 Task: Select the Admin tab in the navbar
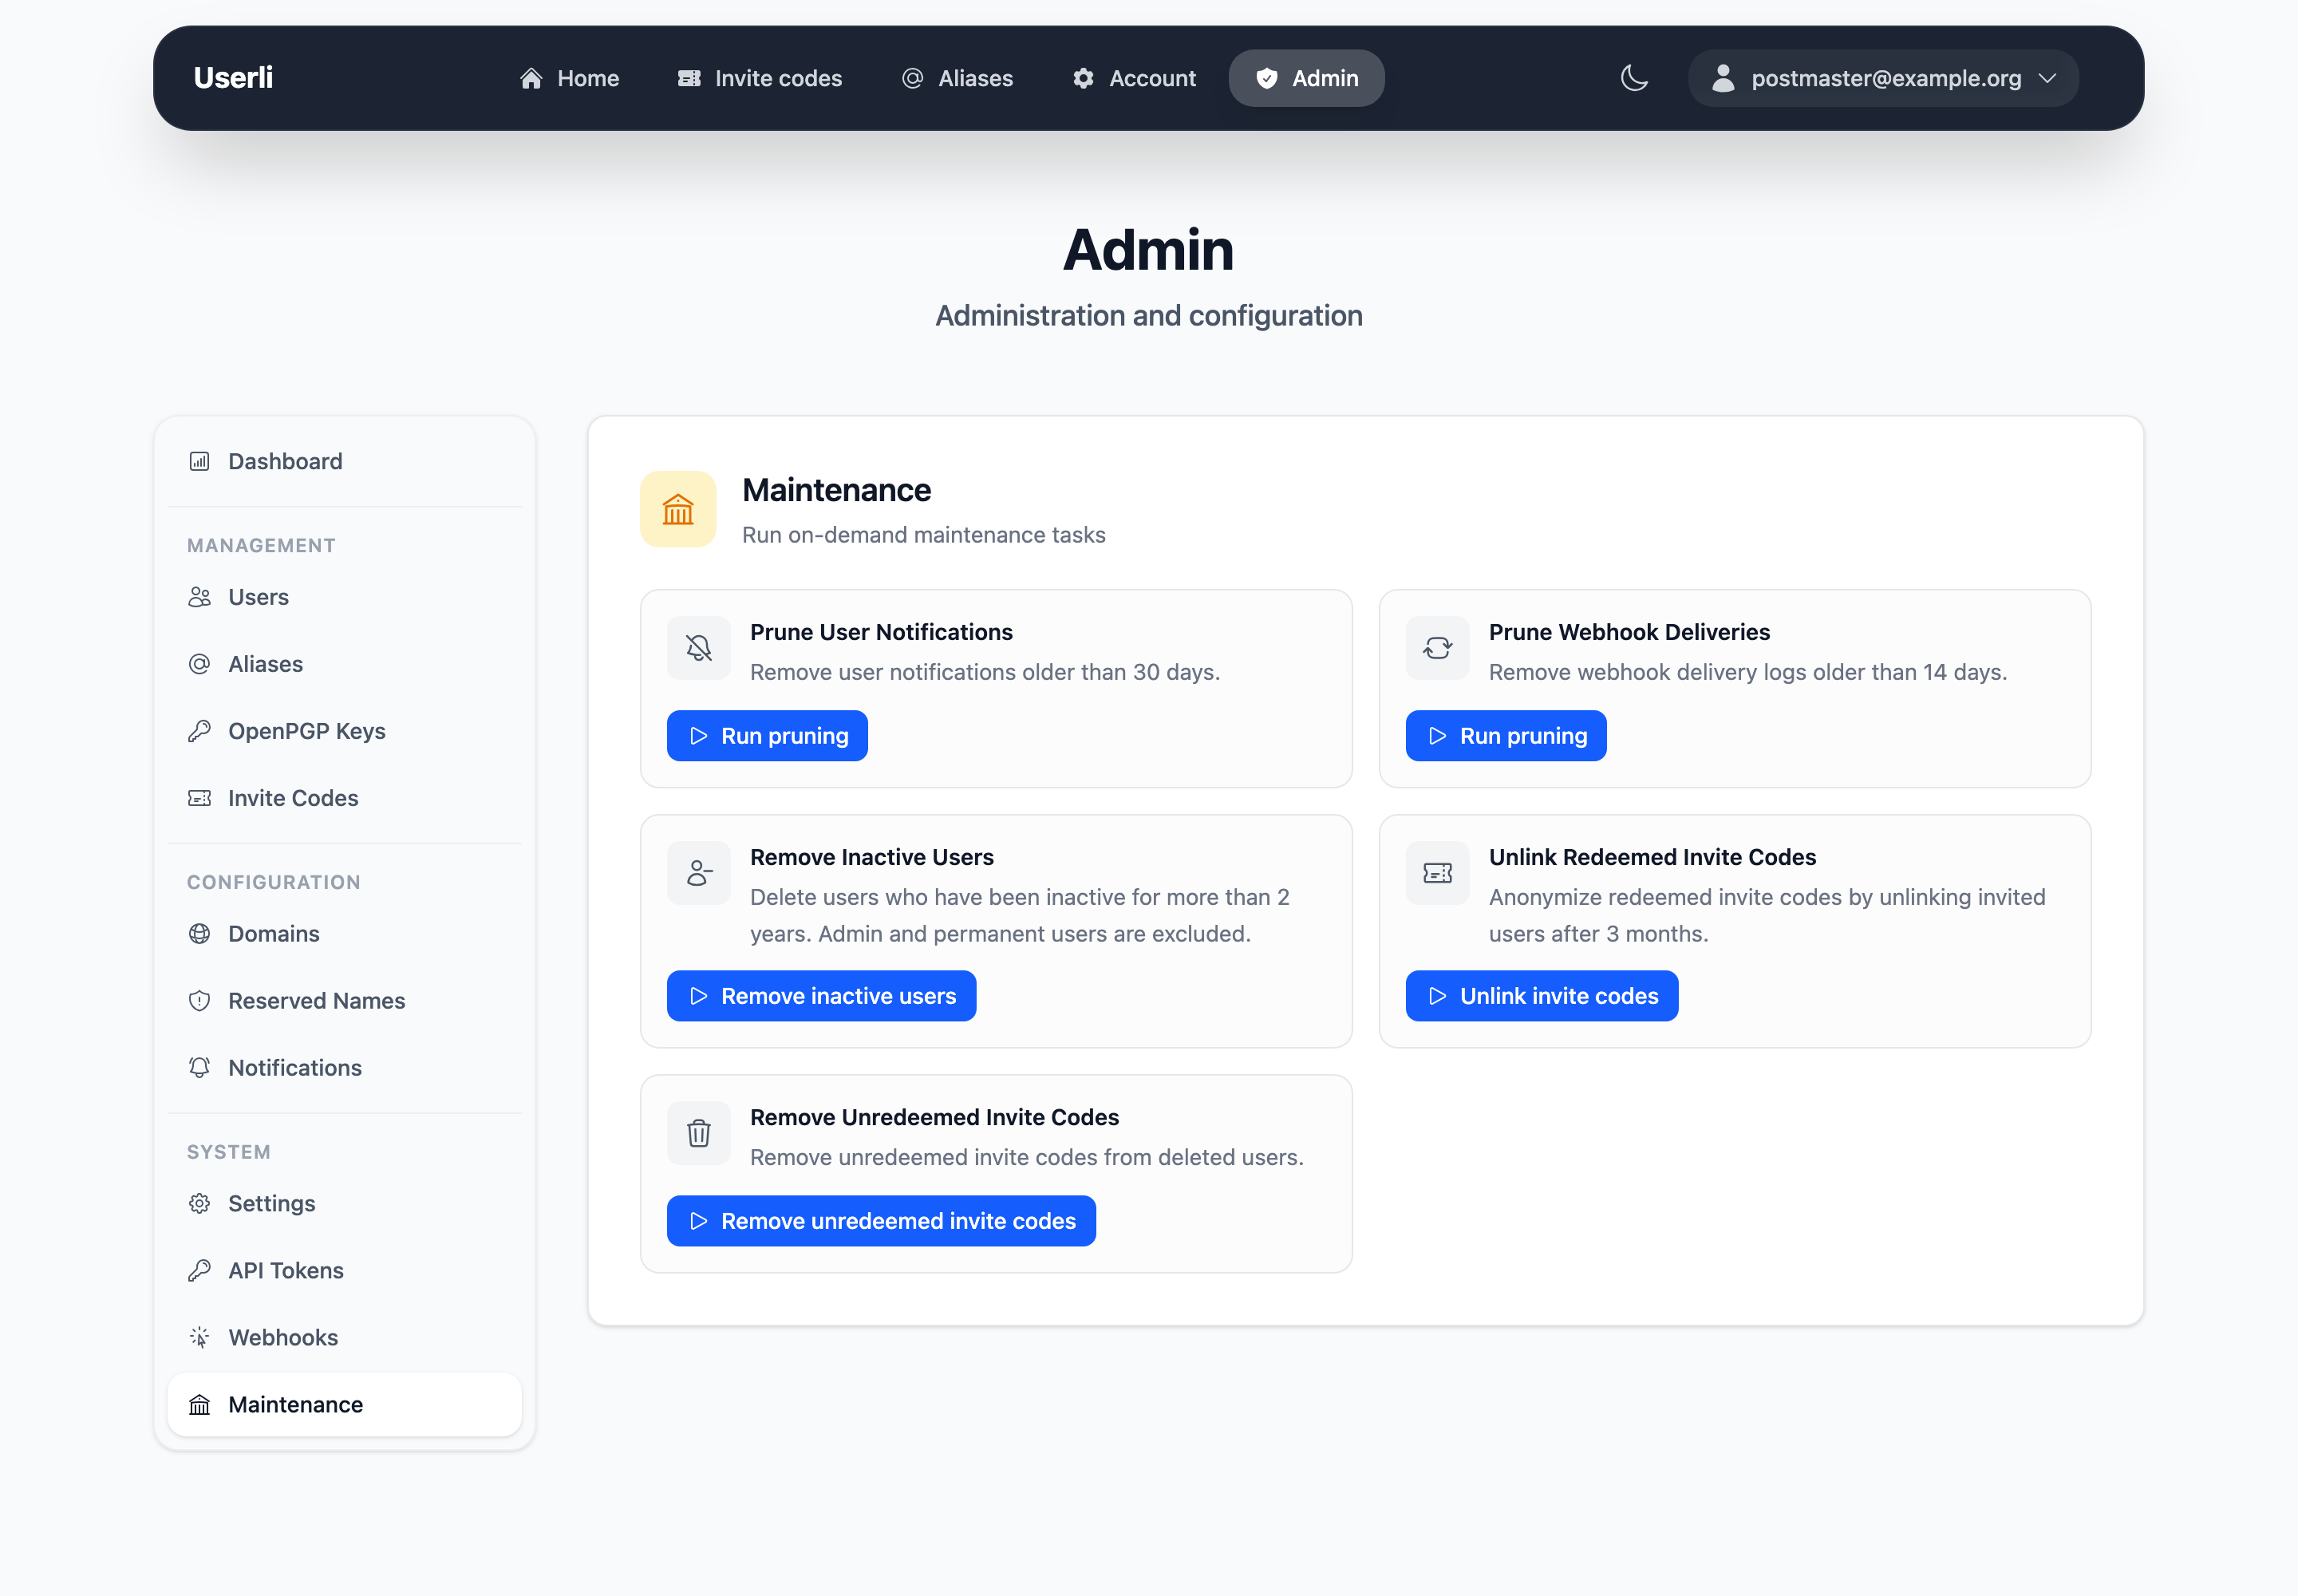click(x=1306, y=78)
